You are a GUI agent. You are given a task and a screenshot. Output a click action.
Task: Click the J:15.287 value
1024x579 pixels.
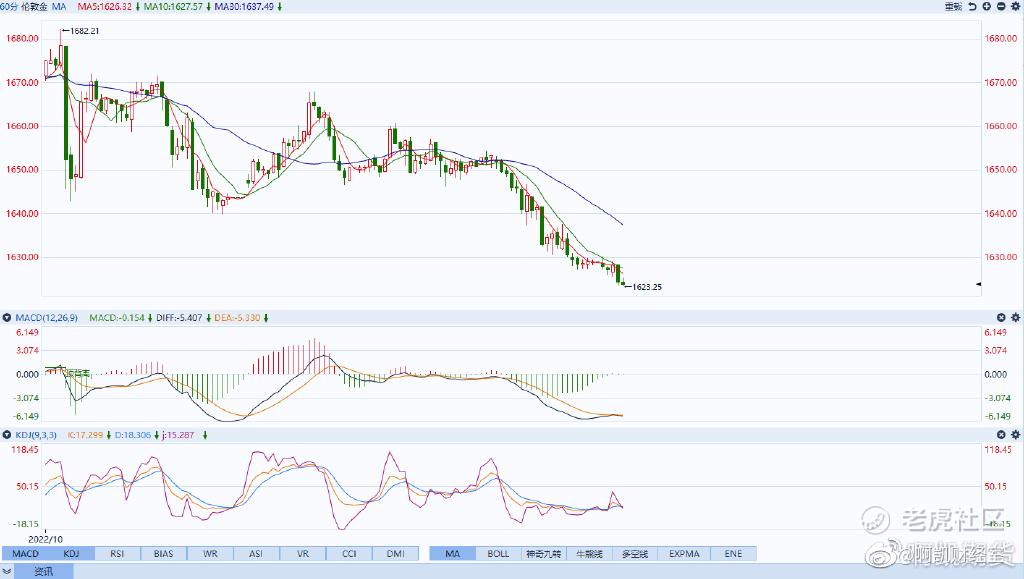click(x=178, y=435)
